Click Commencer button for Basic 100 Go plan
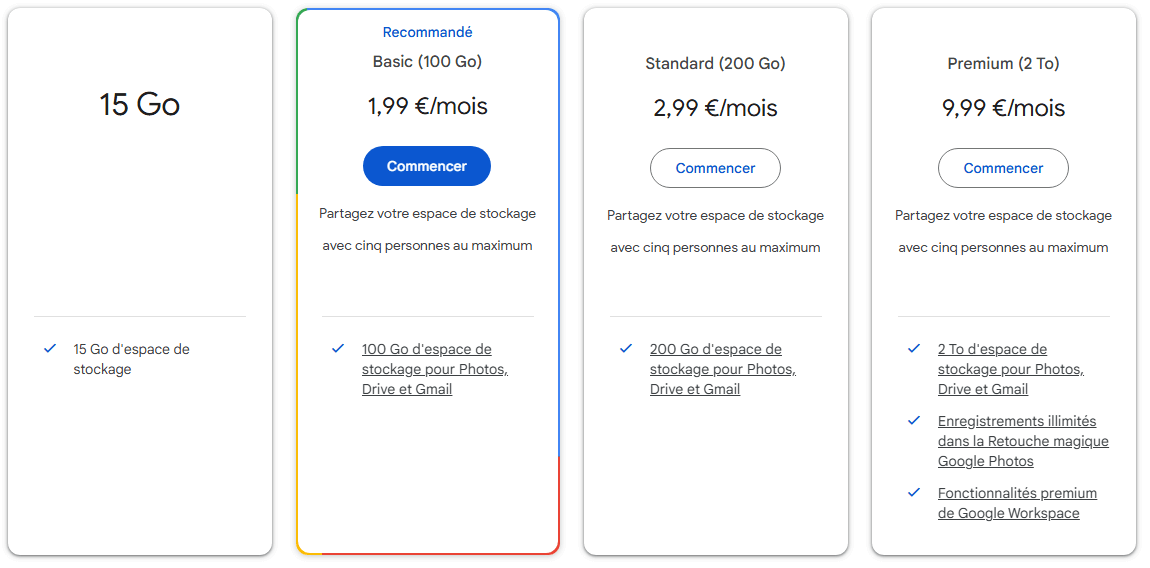 [427, 166]
